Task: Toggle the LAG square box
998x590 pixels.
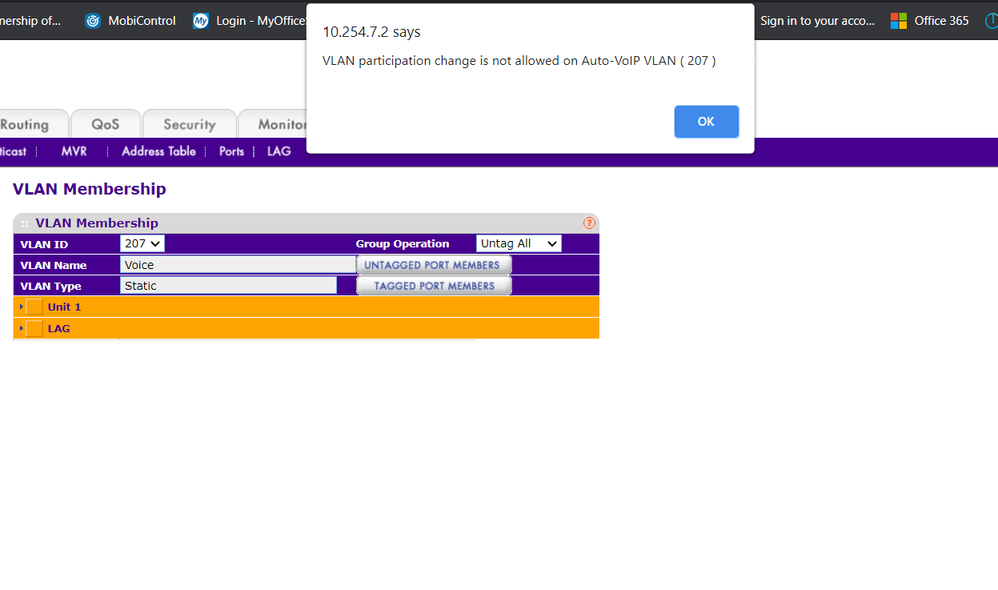Action: 35,328
